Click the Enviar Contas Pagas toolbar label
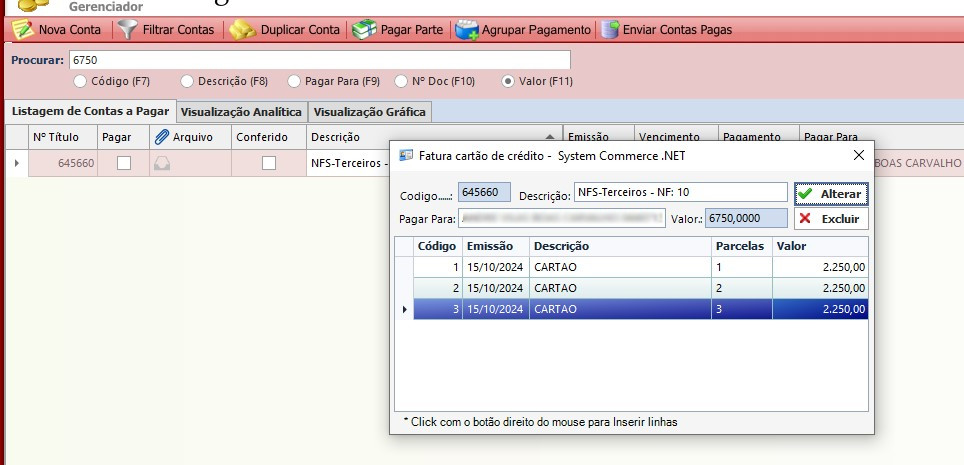964x465 pixels. tap(678, 30)
